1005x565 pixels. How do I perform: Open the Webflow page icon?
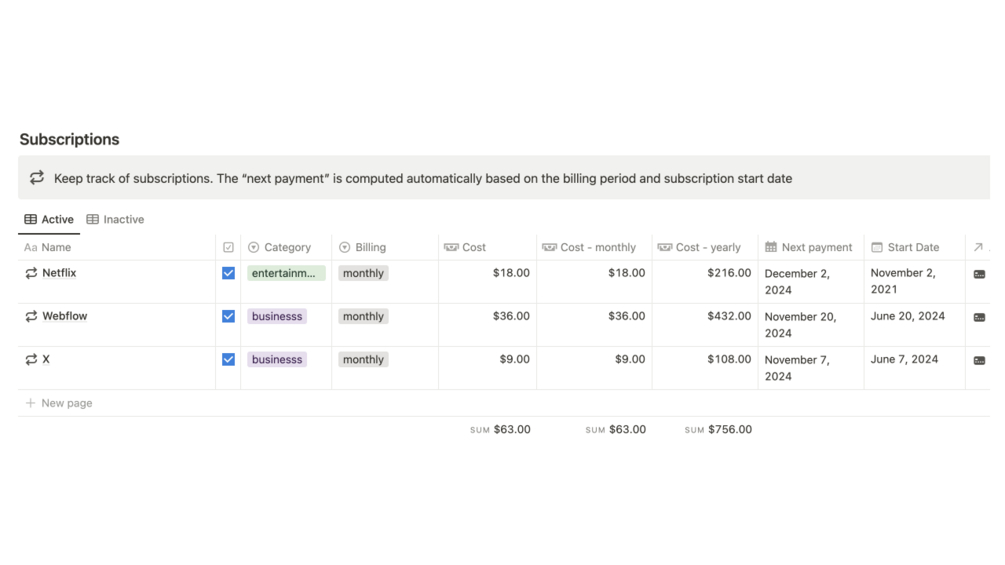point(31,316)
